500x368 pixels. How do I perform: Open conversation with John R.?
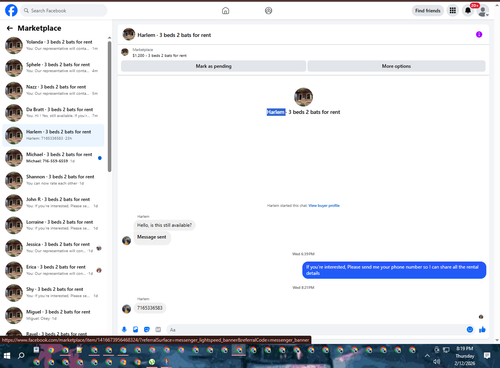click(x=53, y=203)
